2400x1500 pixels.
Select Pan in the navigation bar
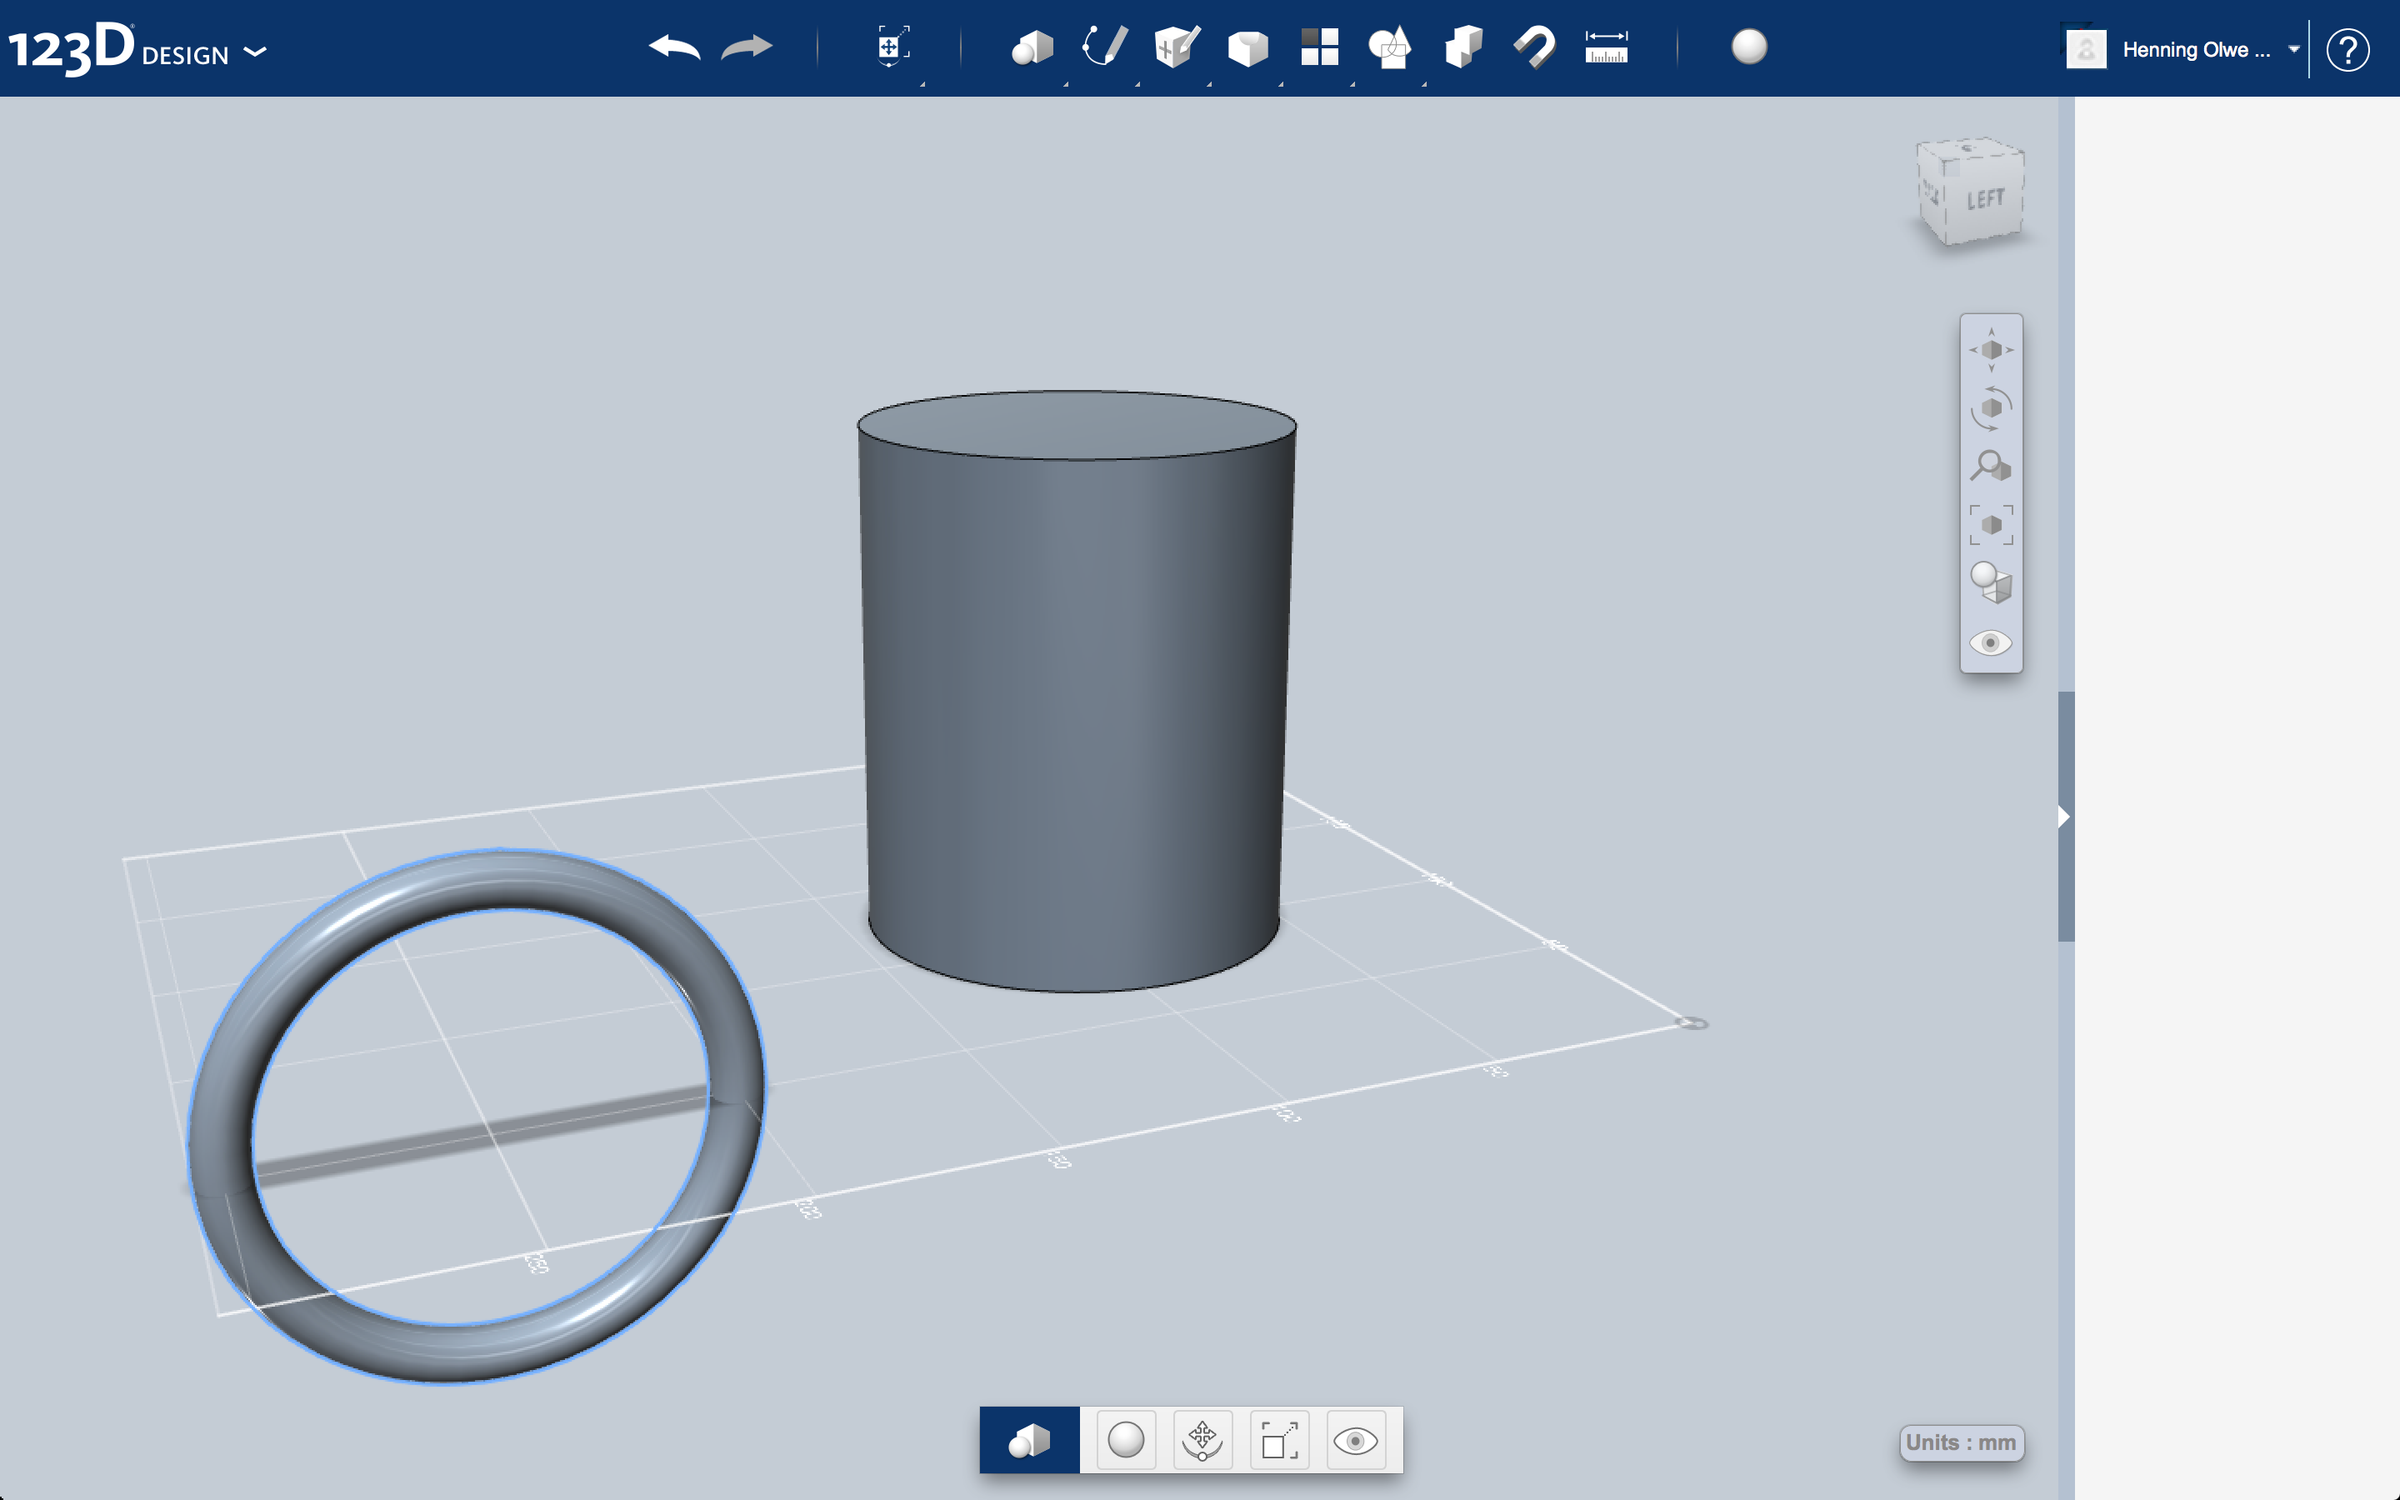(1991, 350)
